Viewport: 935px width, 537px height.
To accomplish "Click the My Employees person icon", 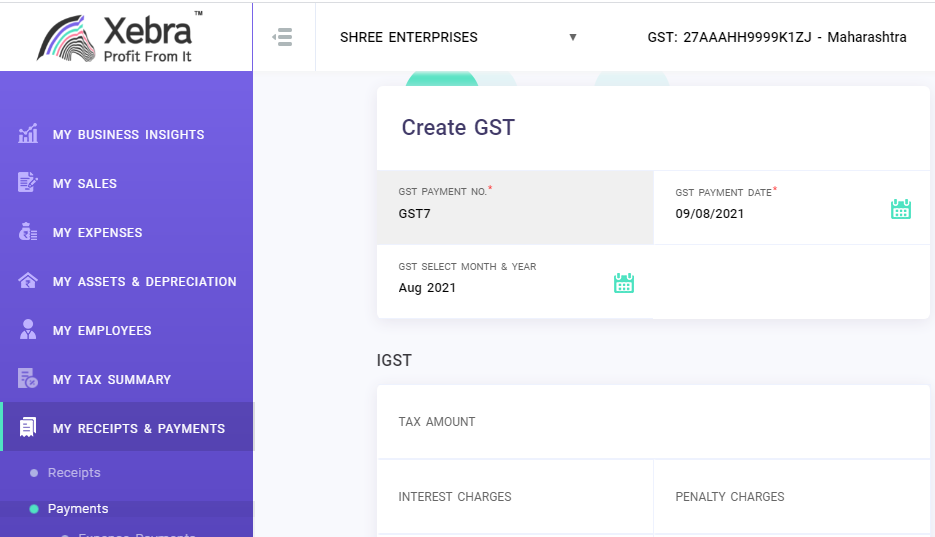I will (x=28, y=330).
